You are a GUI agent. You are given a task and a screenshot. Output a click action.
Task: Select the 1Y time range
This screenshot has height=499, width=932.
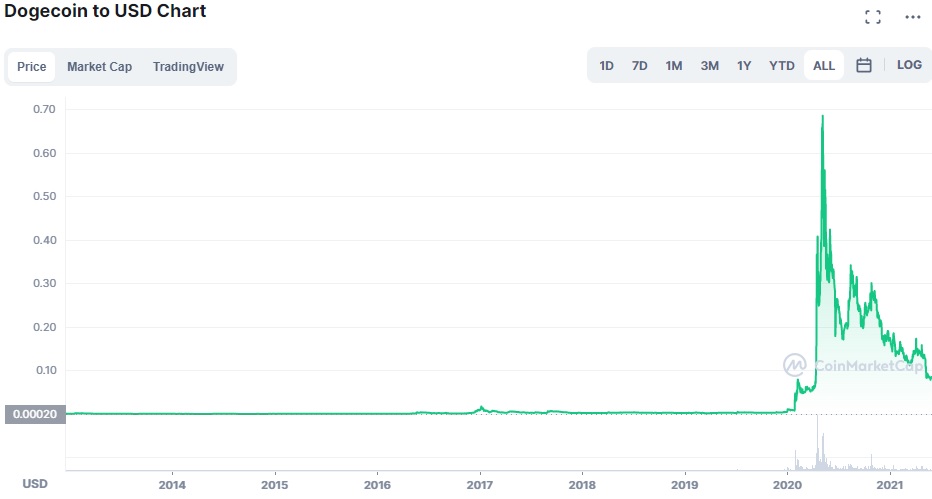[744, 66]
